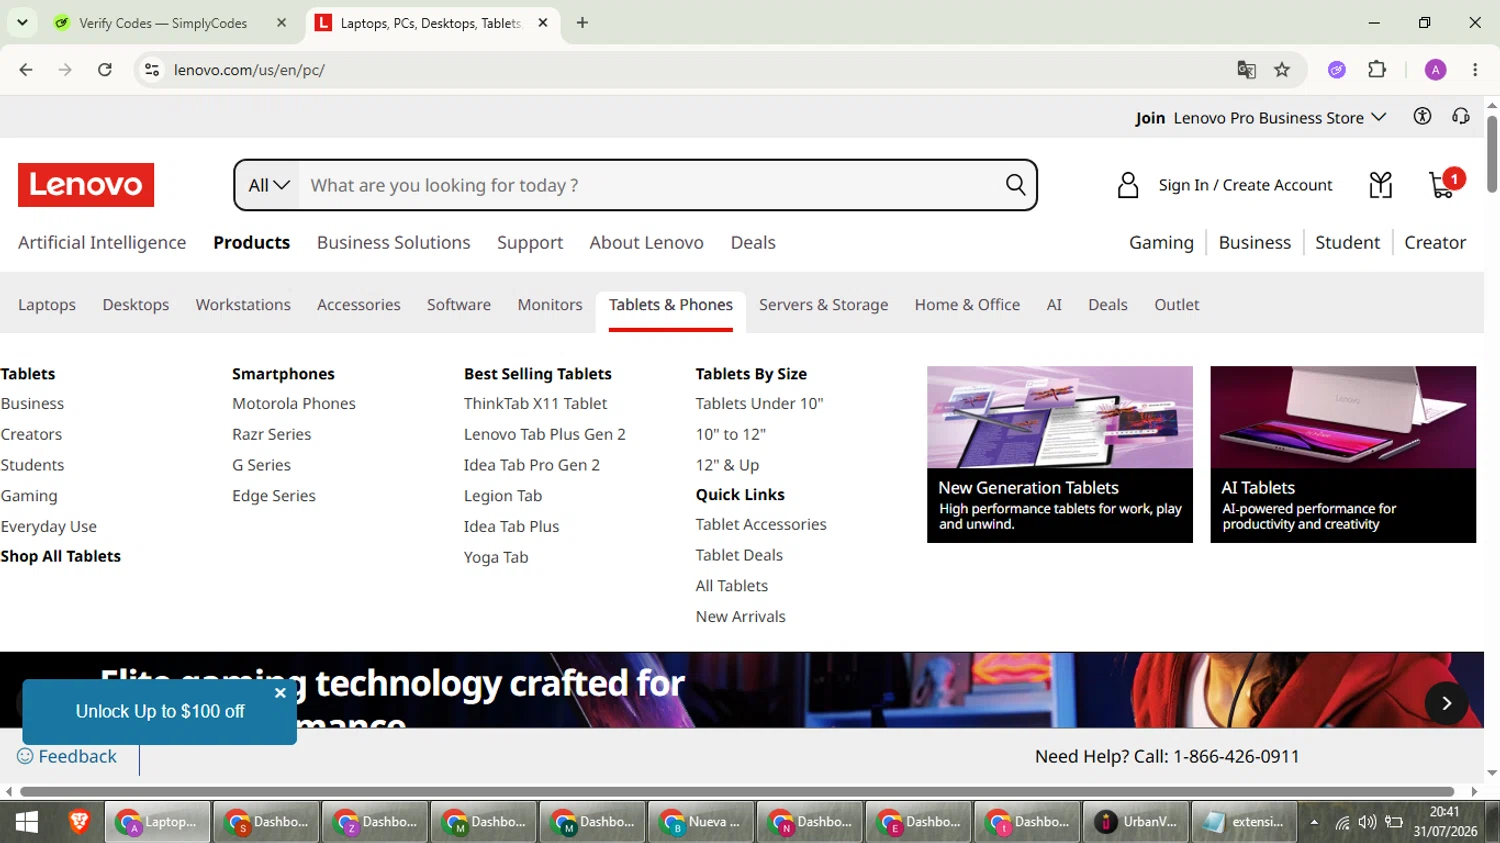Open a new browser tab
The width and height of the screenshot is (1500, 843).
tap(582, 23)
